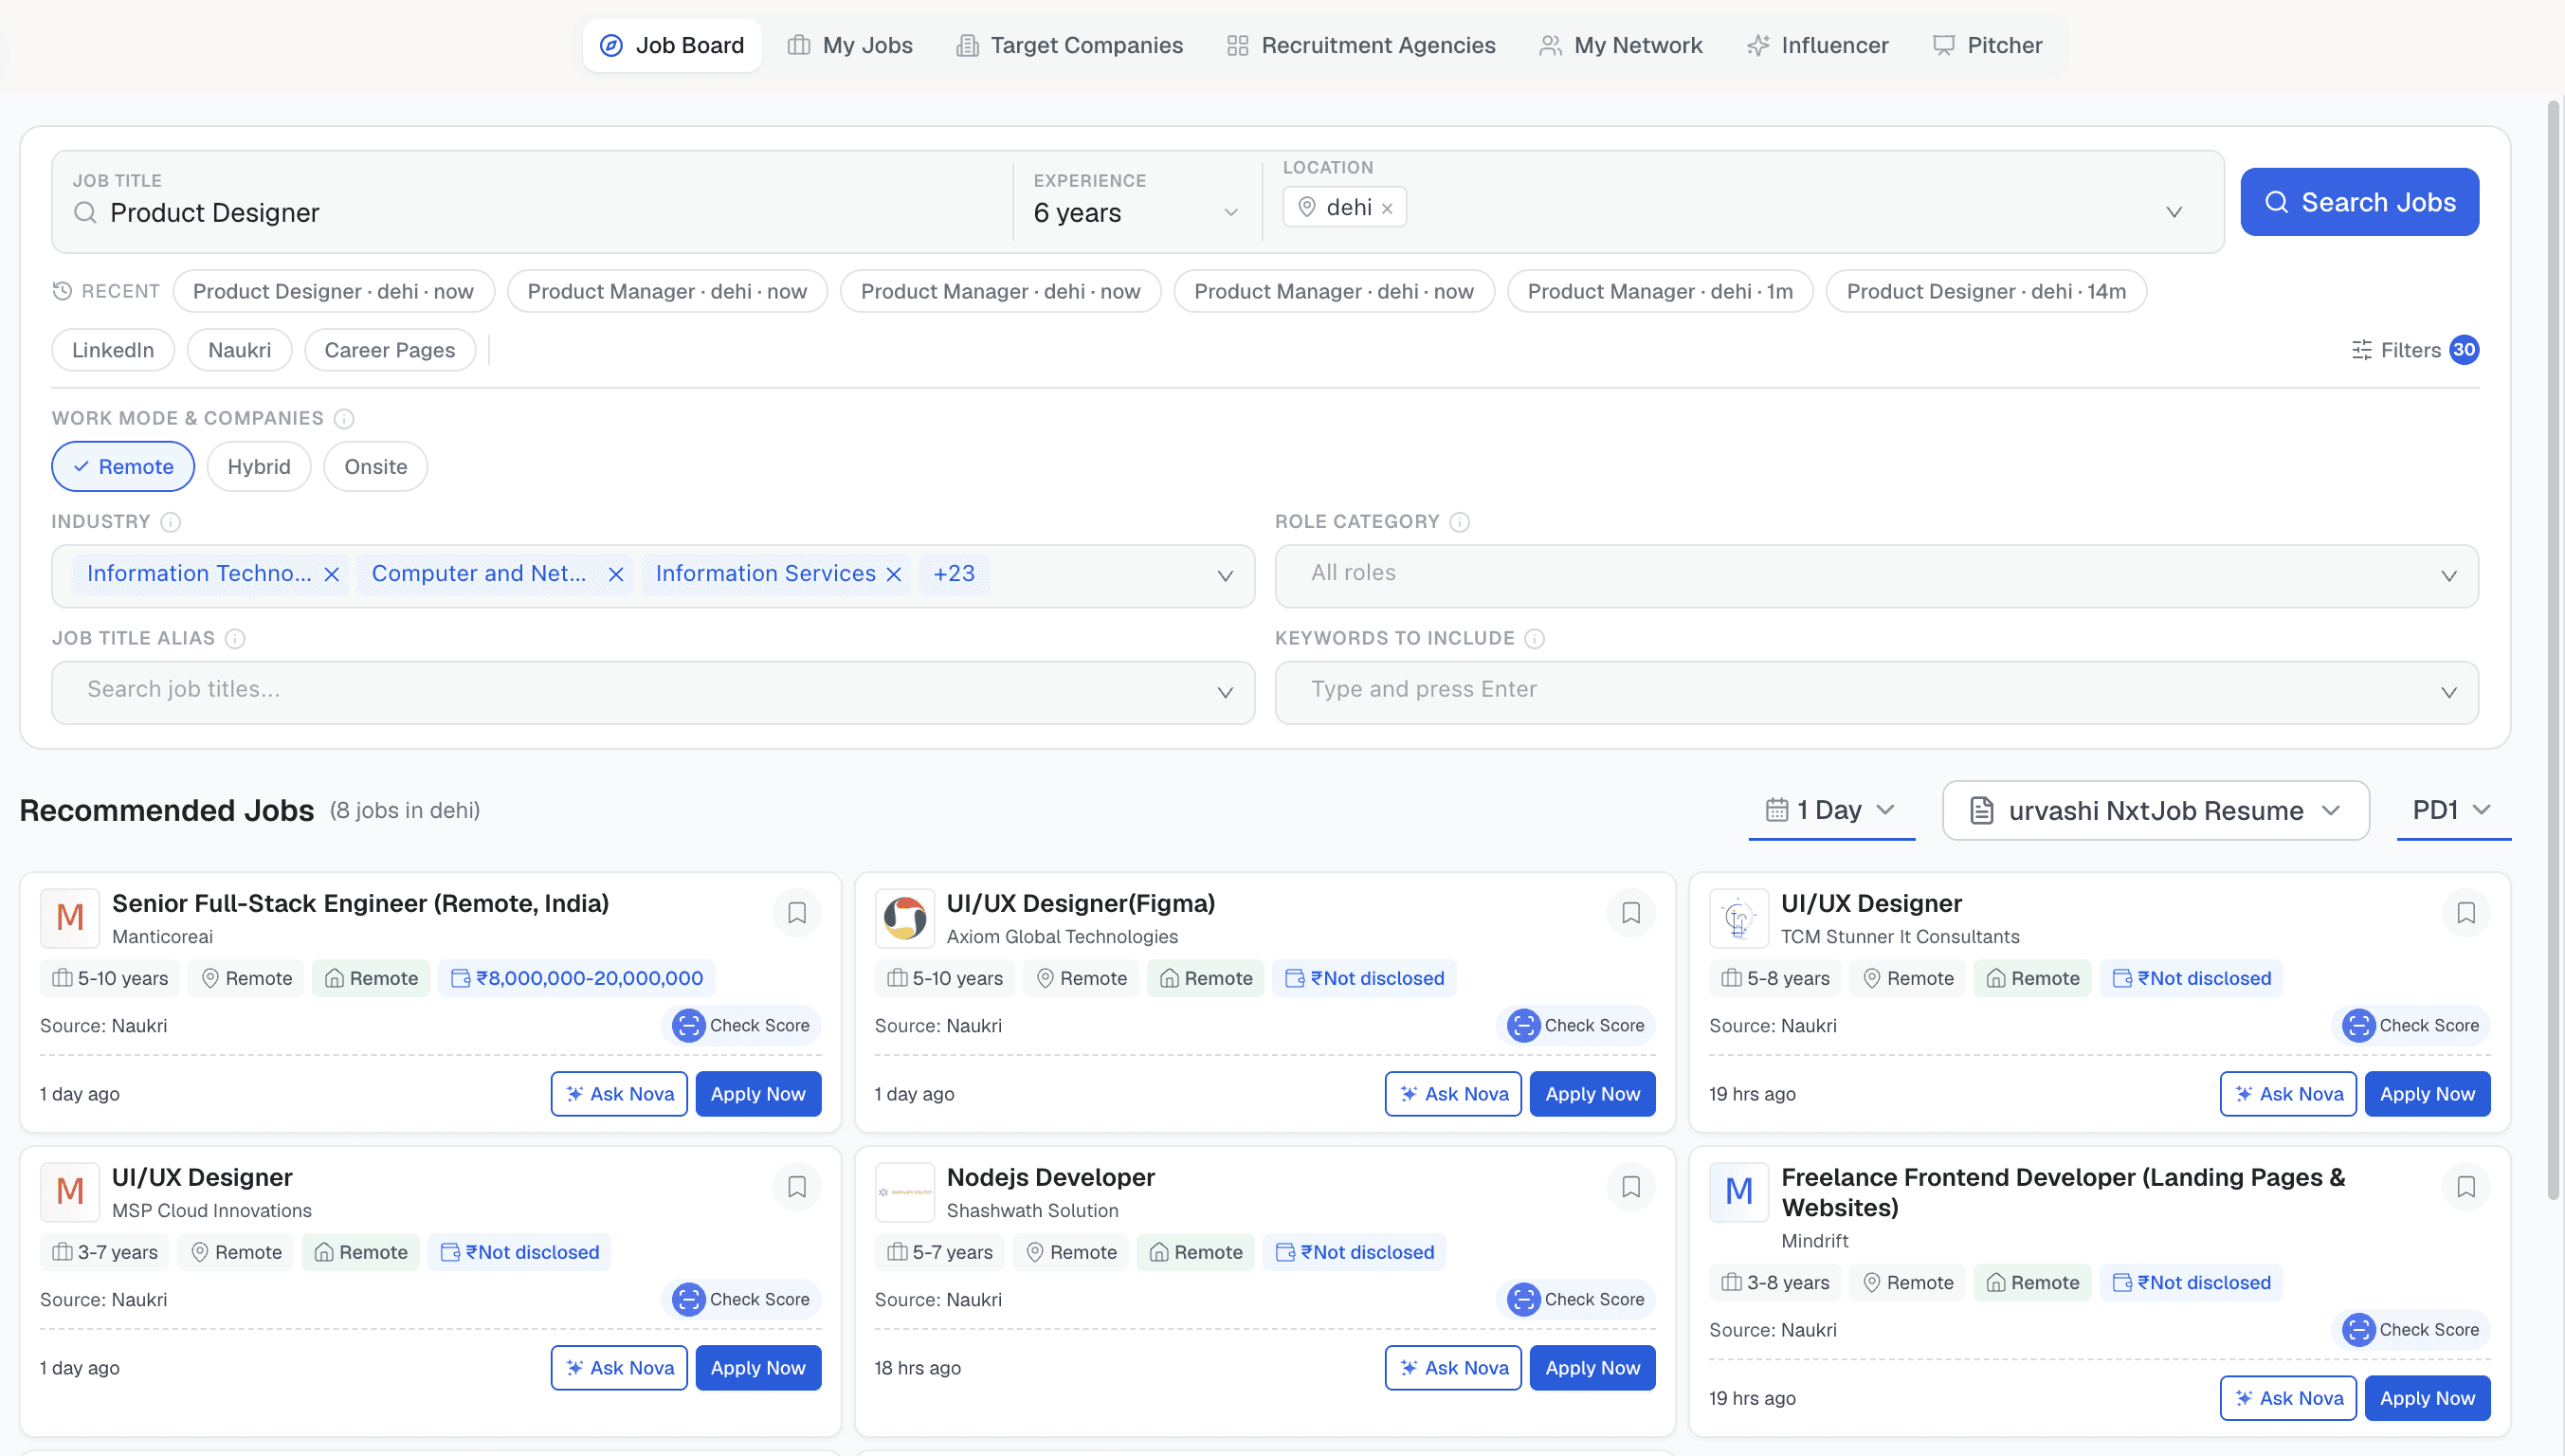Viewport: 2565px width, 1456px height.
Task: Expand the Industry dropdown
Action: pyautogui.click(x=1225, y=576)
